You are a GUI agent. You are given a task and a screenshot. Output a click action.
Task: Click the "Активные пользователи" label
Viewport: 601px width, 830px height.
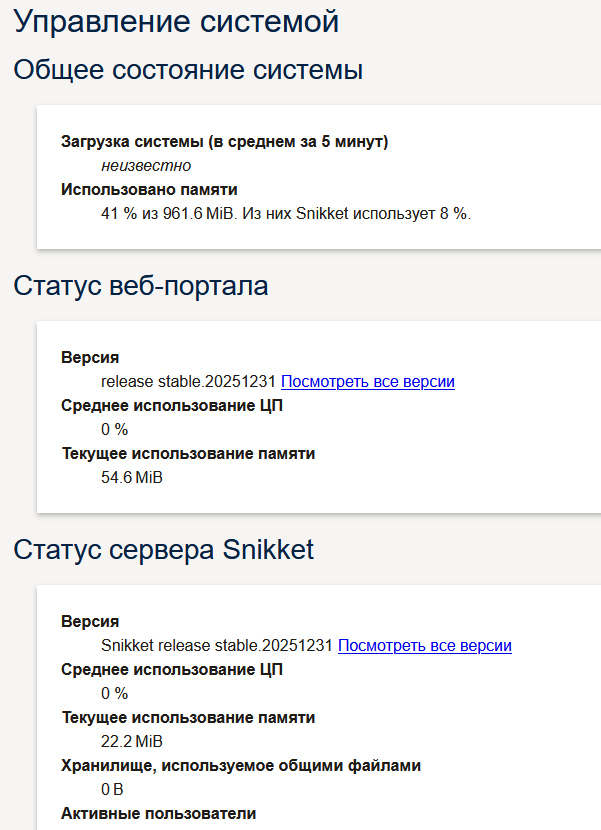pyautogui.click(x=159, y=813)
